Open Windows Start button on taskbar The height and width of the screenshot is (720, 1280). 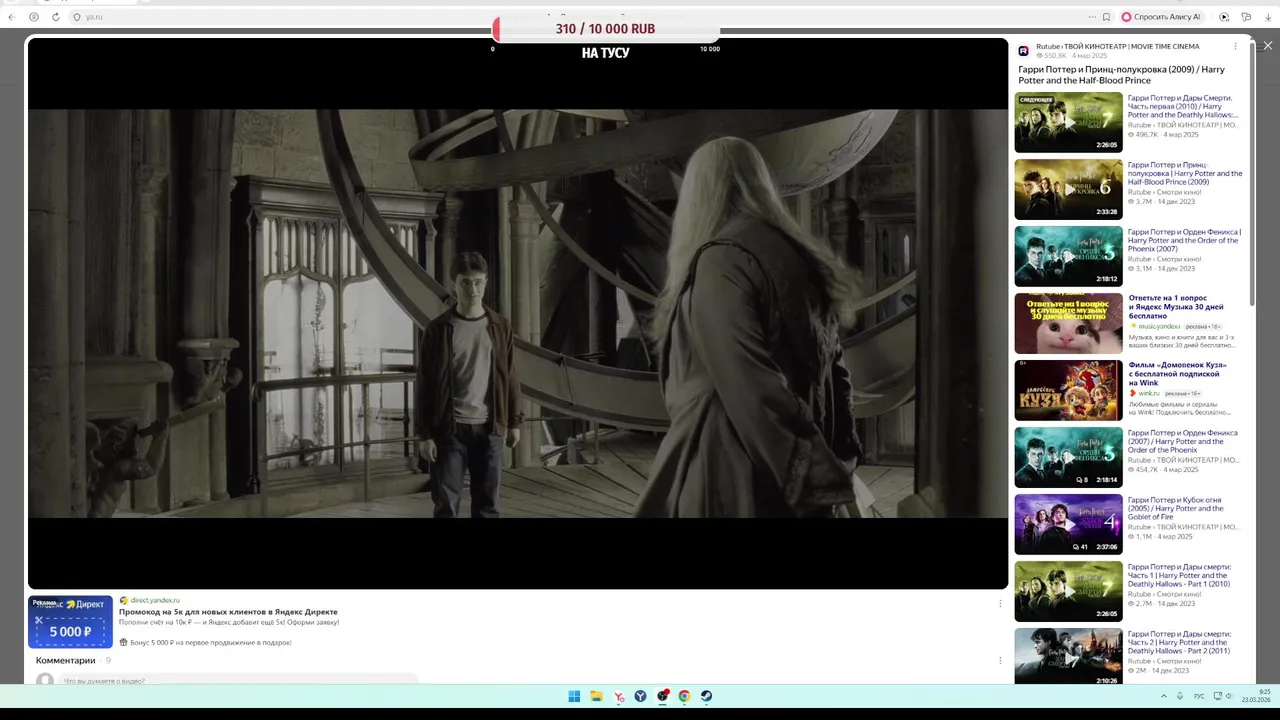(x=574, y=696)
